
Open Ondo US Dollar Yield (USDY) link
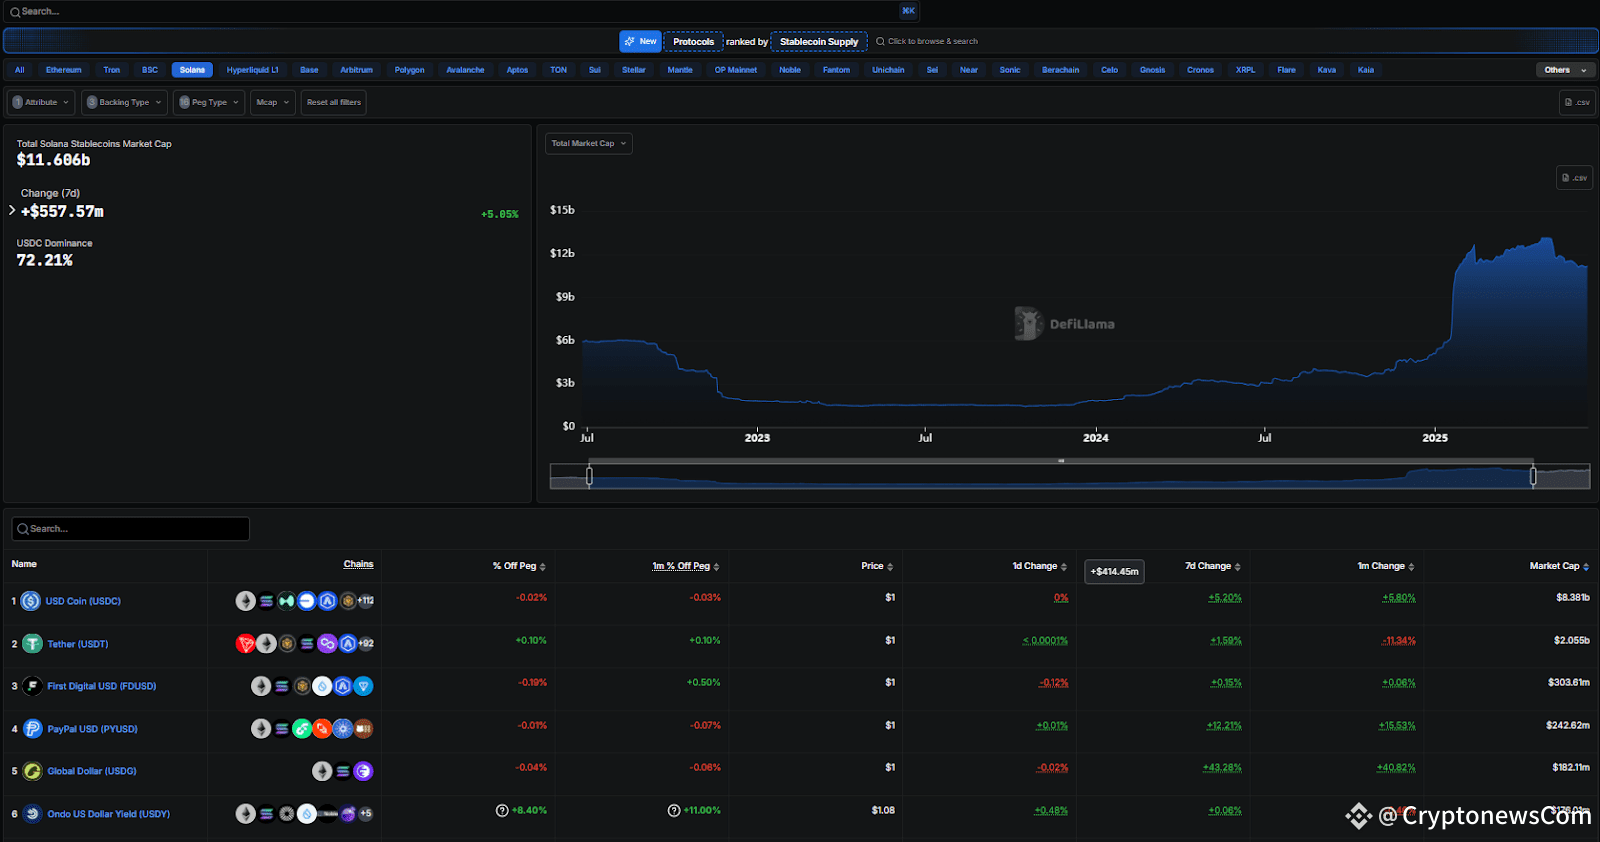(x=108, y=814)
